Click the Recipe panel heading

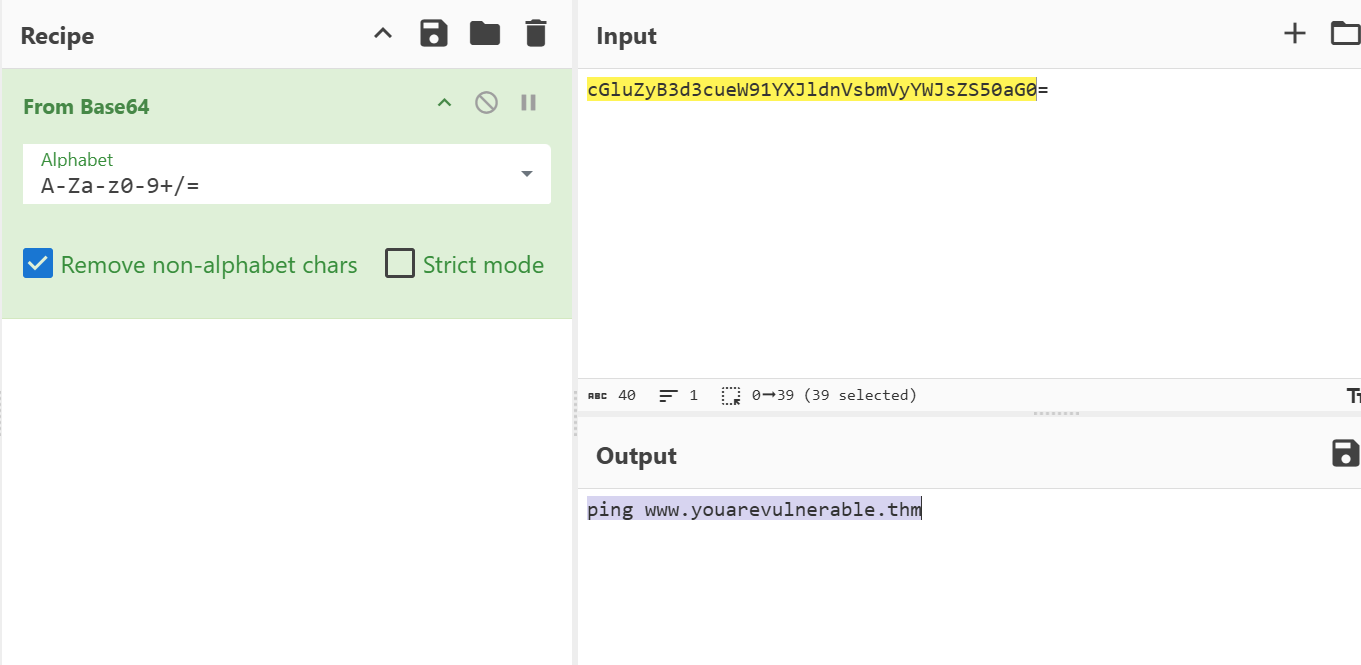click(x=57, y=36)
